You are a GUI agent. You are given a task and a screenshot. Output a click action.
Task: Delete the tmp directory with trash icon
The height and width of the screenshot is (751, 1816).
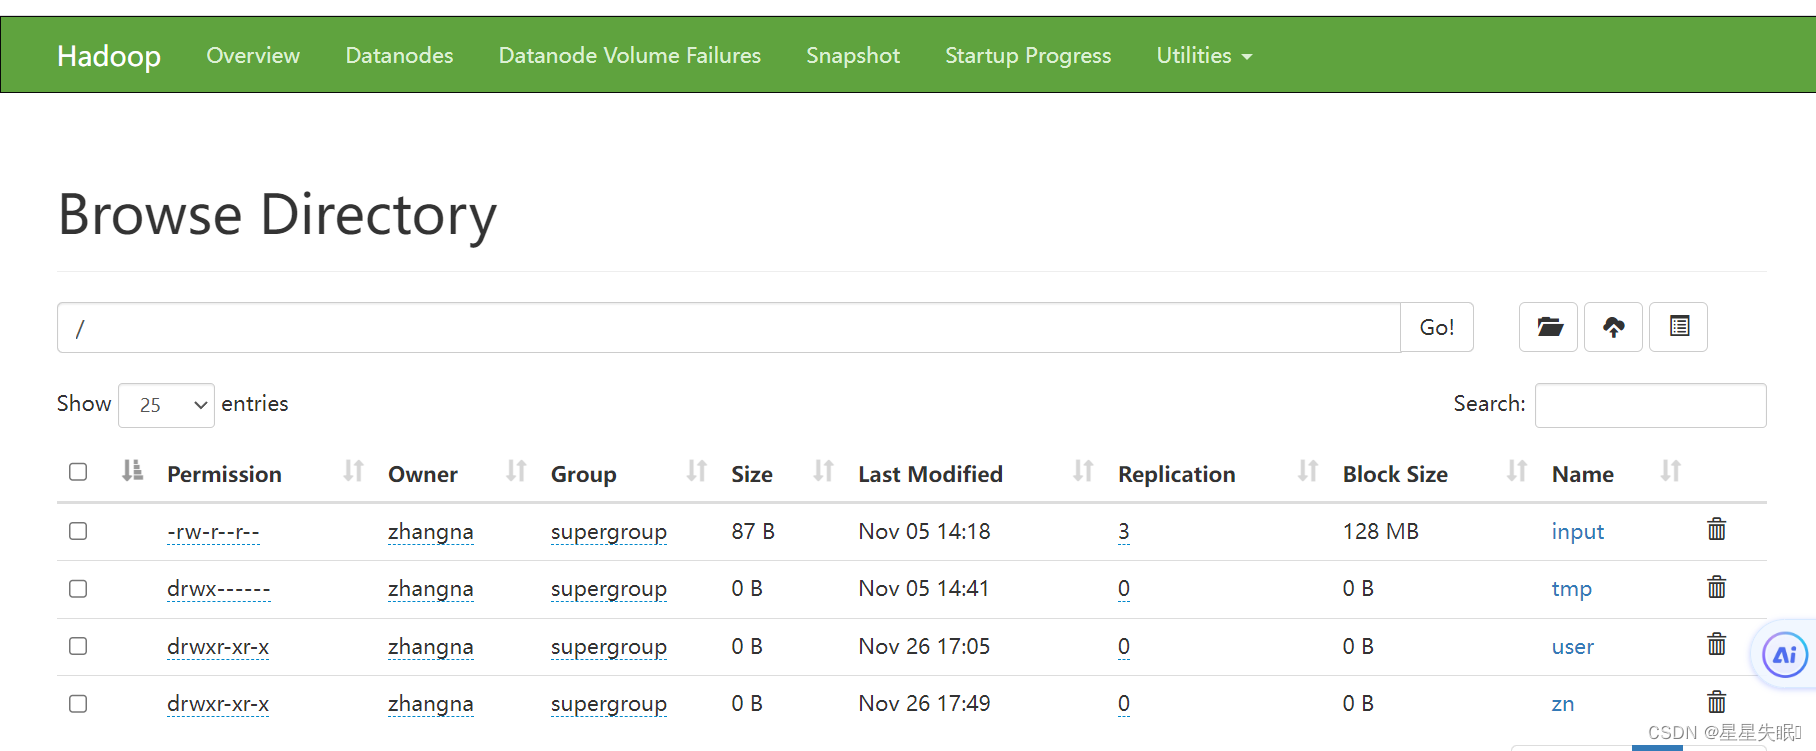coord(1716,588)
